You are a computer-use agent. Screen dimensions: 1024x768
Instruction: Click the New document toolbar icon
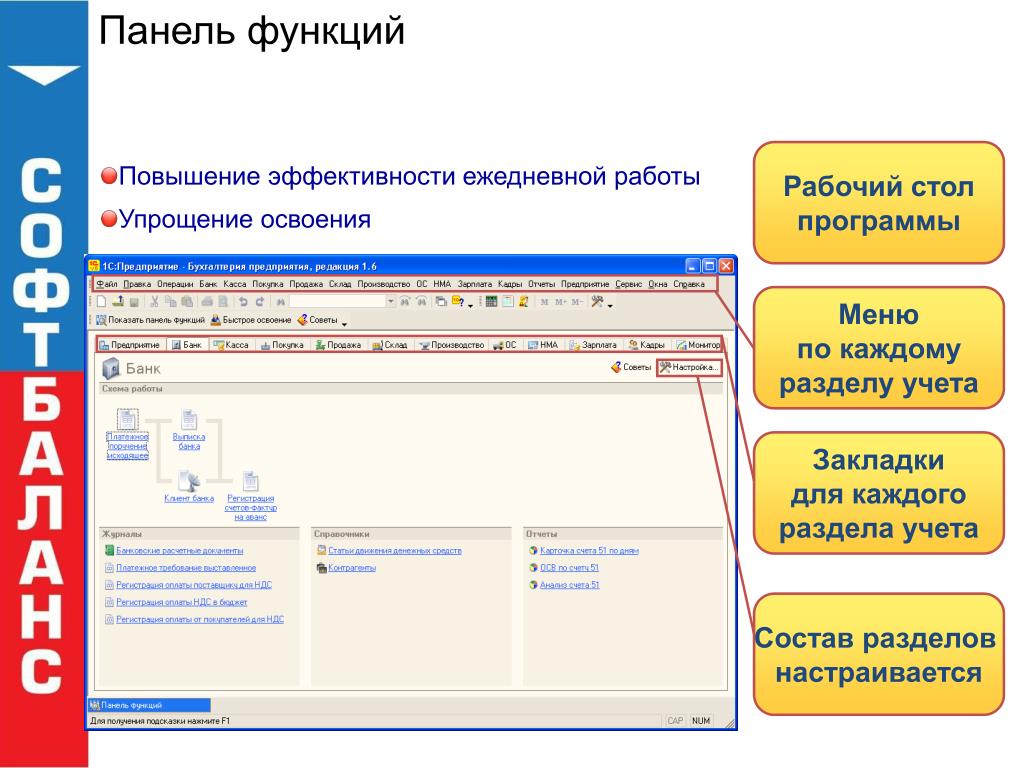(x=101, y=302)
